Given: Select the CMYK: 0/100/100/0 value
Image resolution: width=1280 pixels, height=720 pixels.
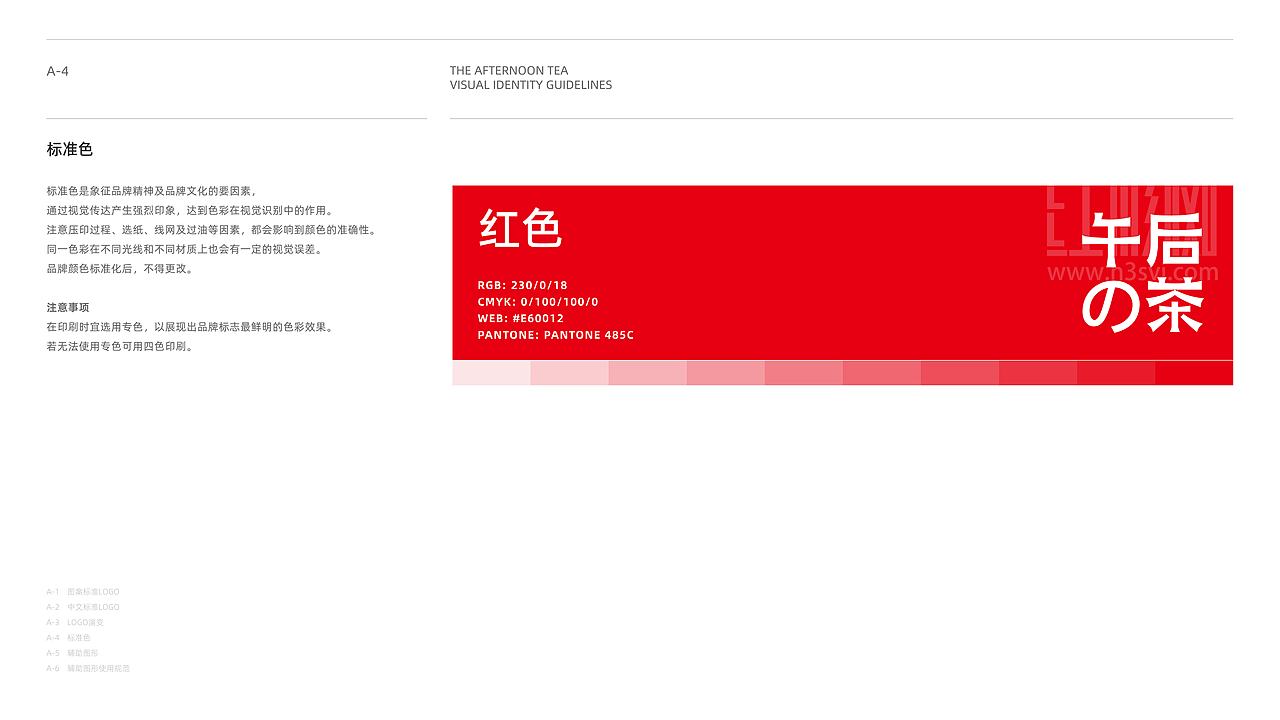Looking at the screenshot, I should pyautogui.click(x=538, y=302).
